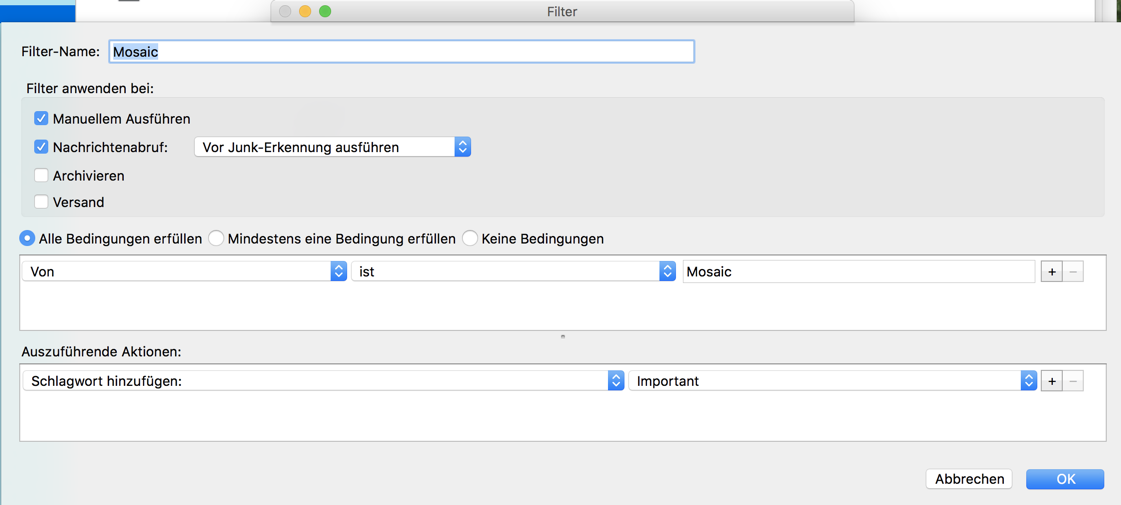
Task: Select Mindestens eine Bedingung erfüllen
Action: (x=216, y=239)
